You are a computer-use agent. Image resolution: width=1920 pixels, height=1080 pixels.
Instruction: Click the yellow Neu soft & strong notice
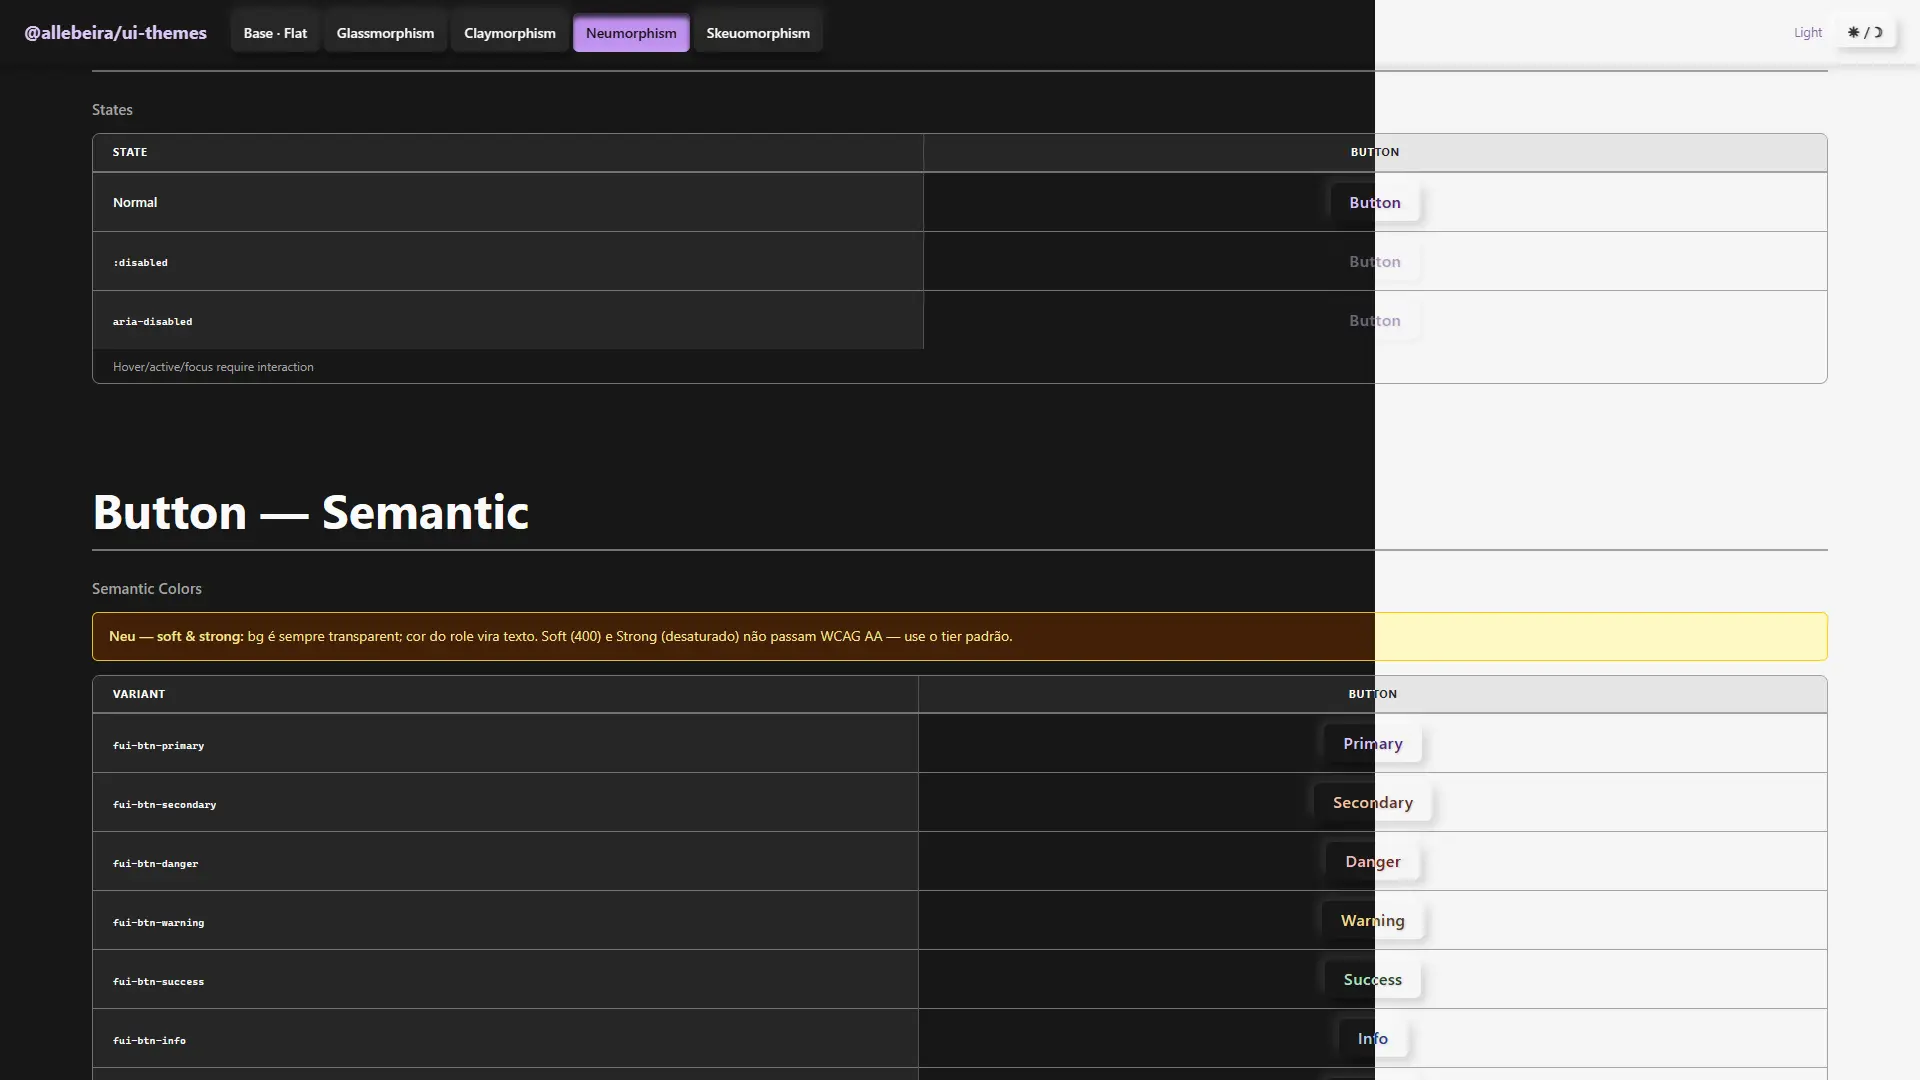[960, 636]
